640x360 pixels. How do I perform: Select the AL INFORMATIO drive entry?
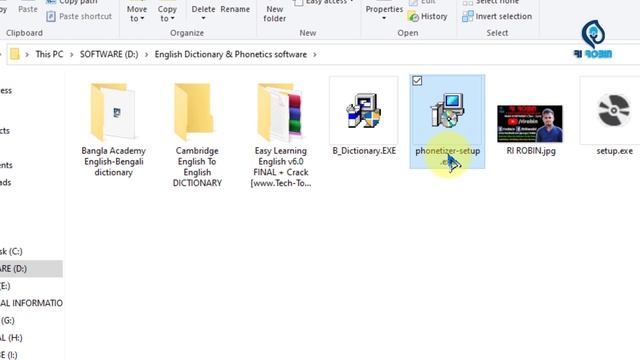point(31,303)
